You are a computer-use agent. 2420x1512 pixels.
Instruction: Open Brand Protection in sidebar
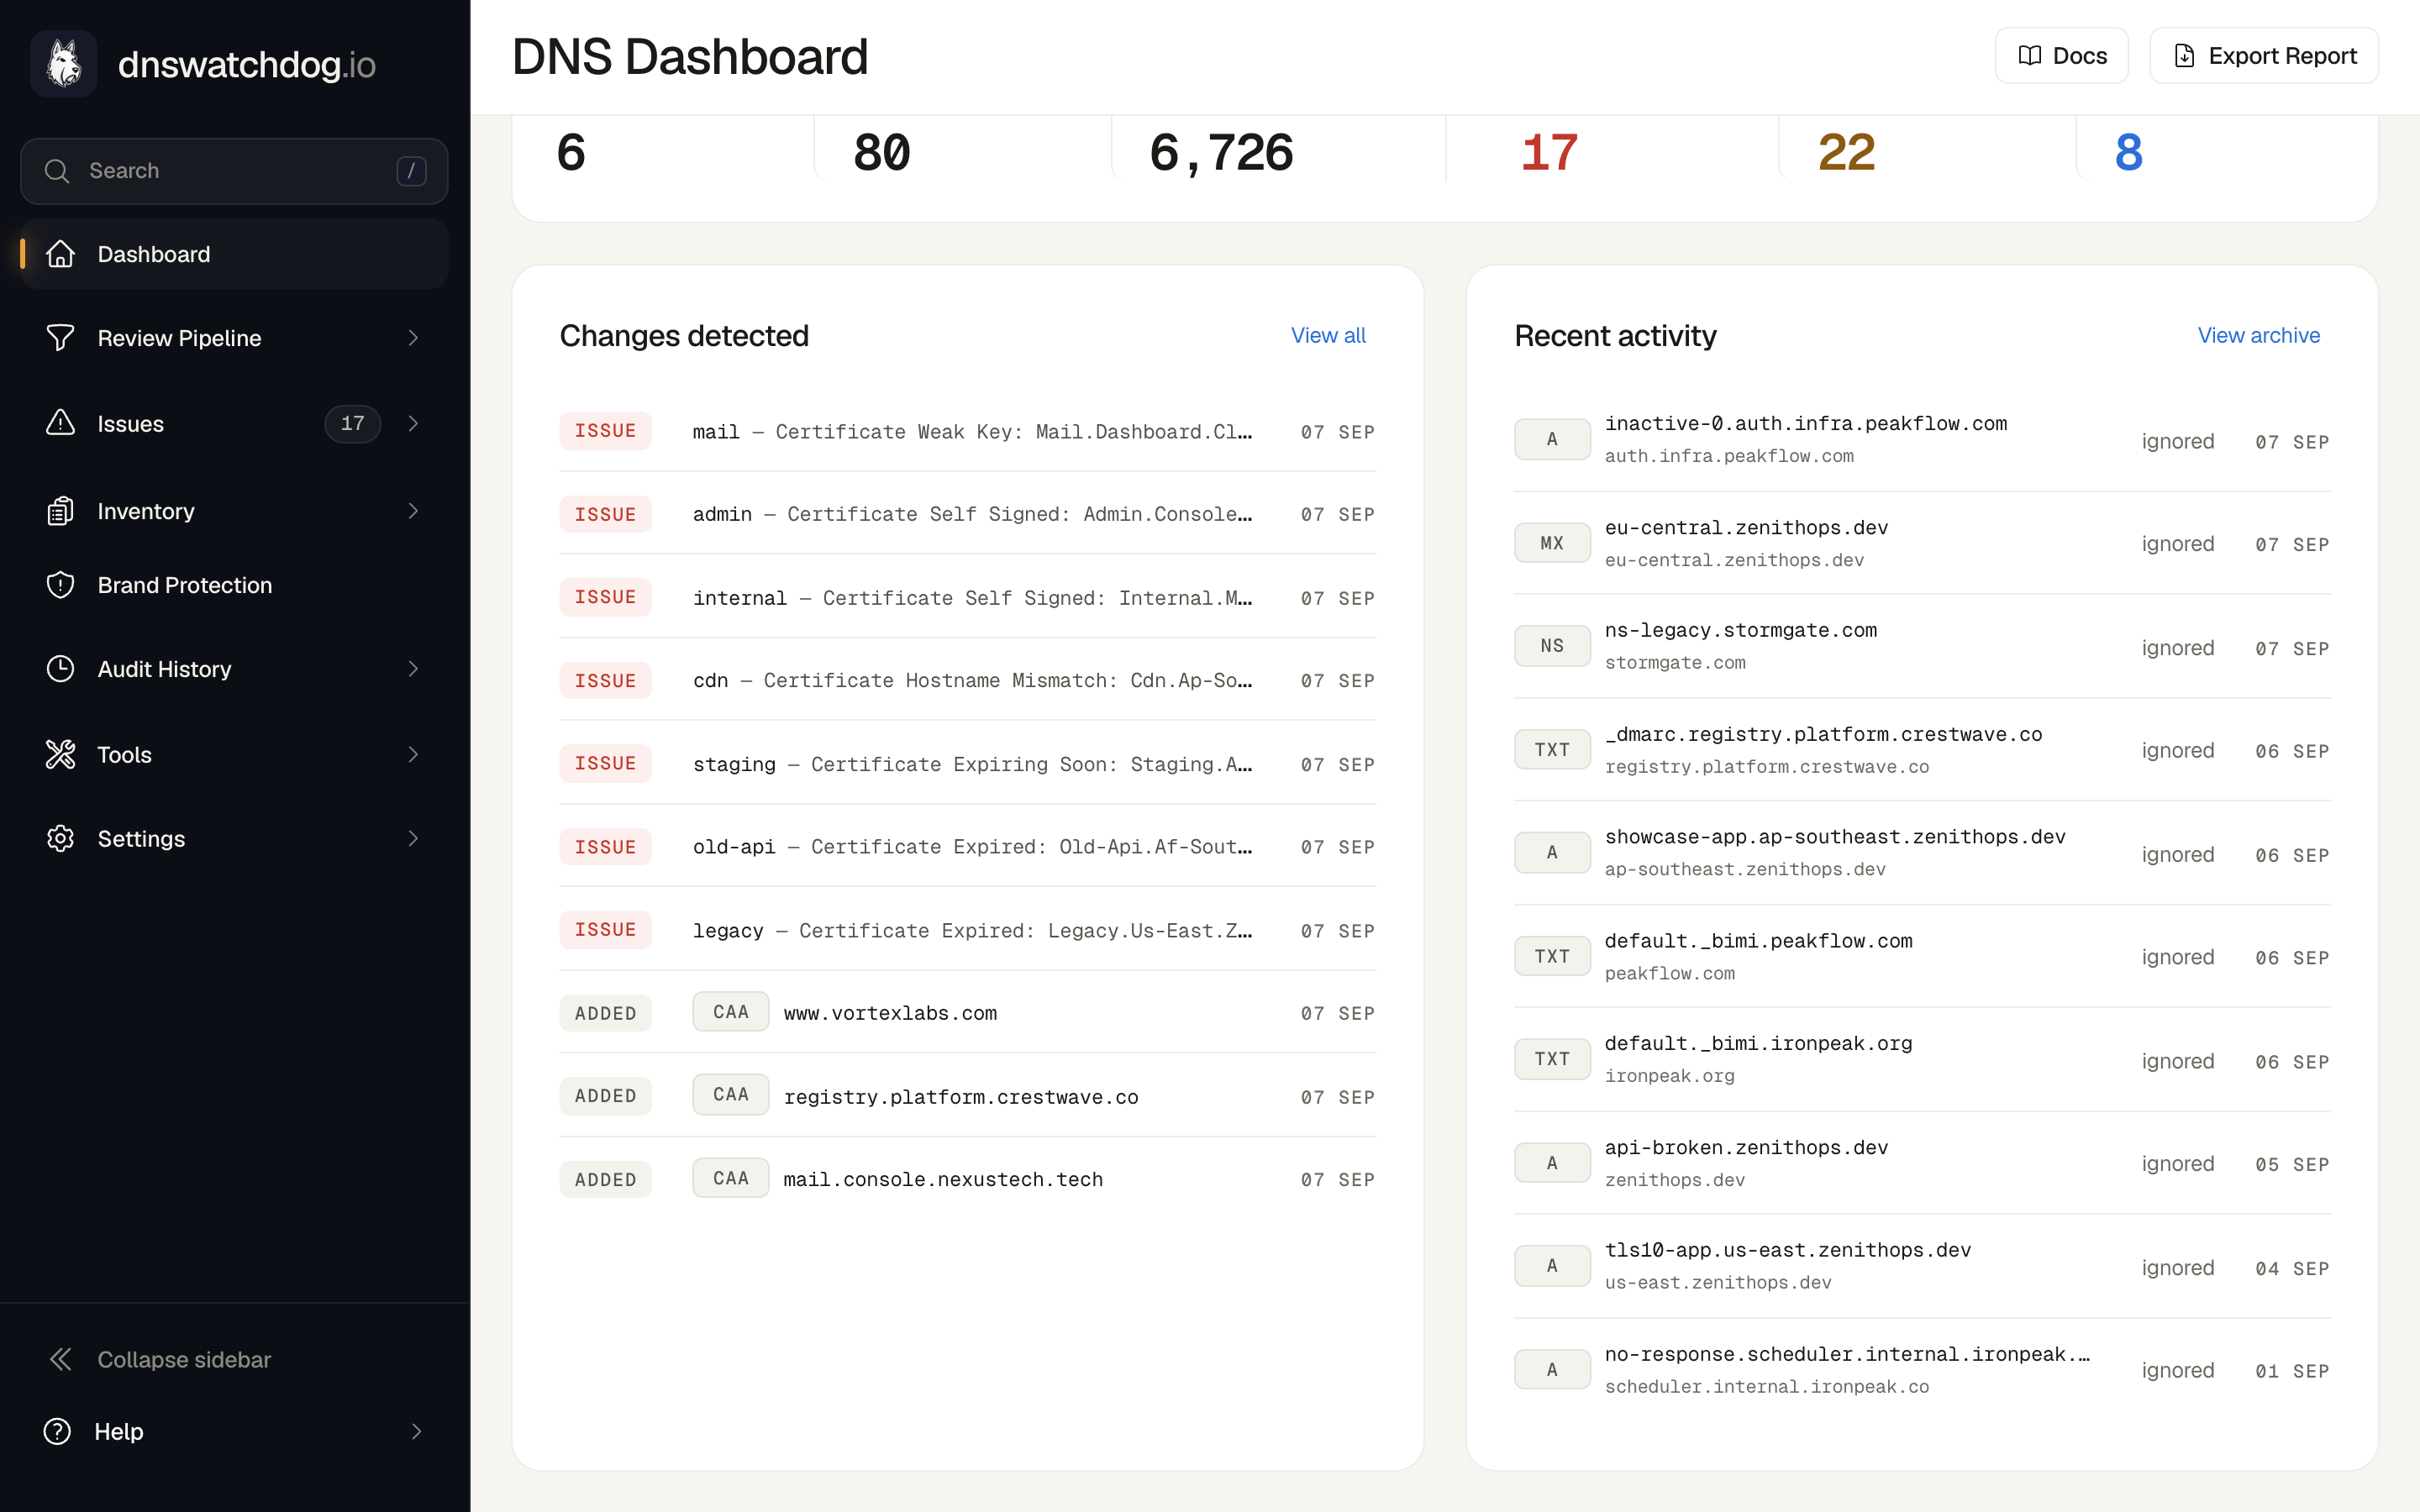pos(234,585)
